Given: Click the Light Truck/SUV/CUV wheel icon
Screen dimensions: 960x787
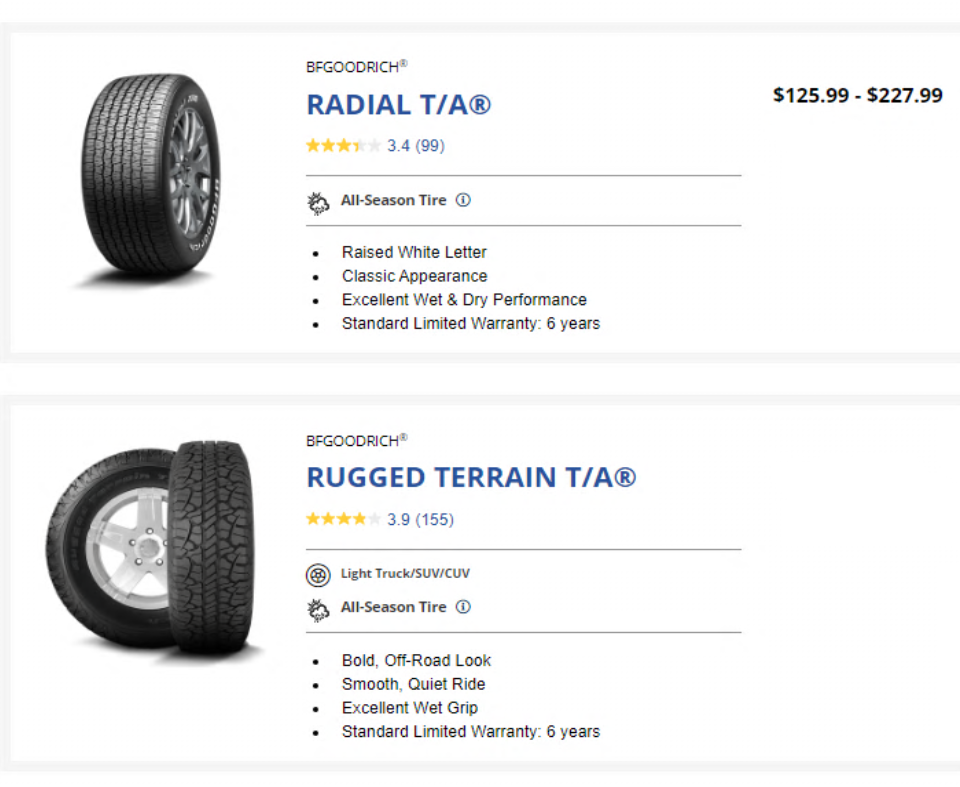Looking at the screenshot, I should click(x=318, y=575).
